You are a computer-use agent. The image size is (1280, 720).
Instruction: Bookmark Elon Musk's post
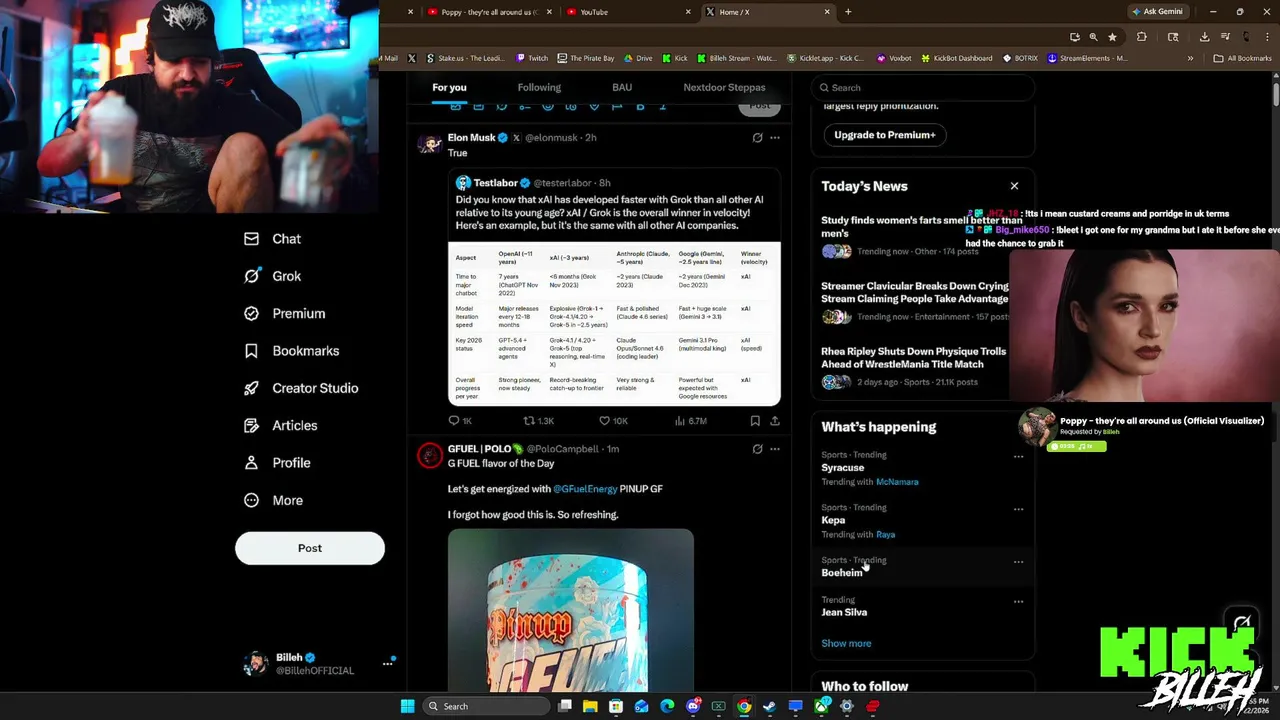click(x=755, y=421)
